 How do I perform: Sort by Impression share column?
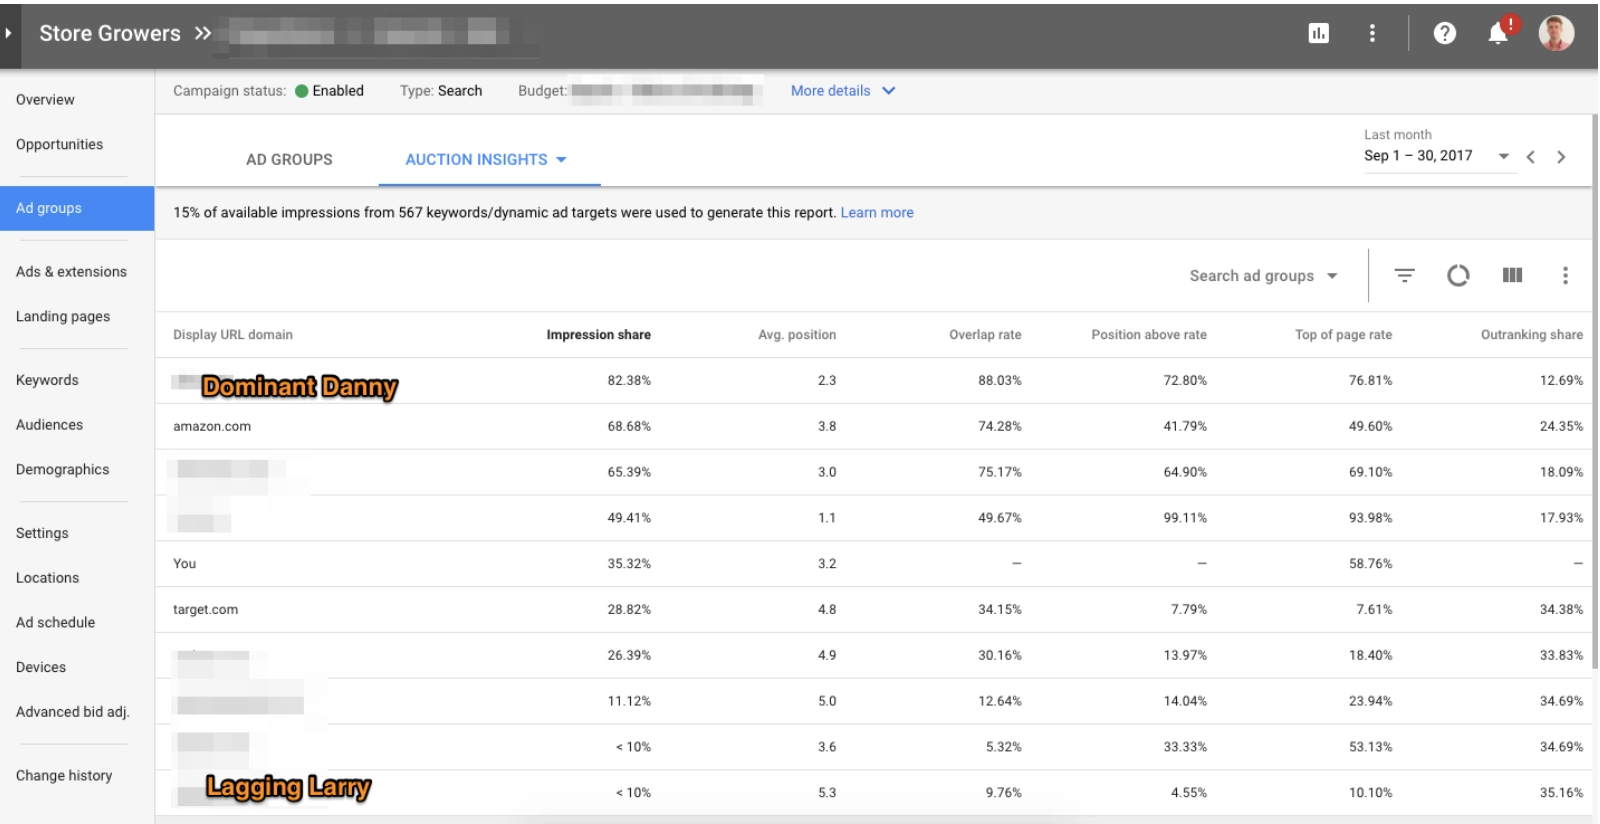tap(598, 335)
